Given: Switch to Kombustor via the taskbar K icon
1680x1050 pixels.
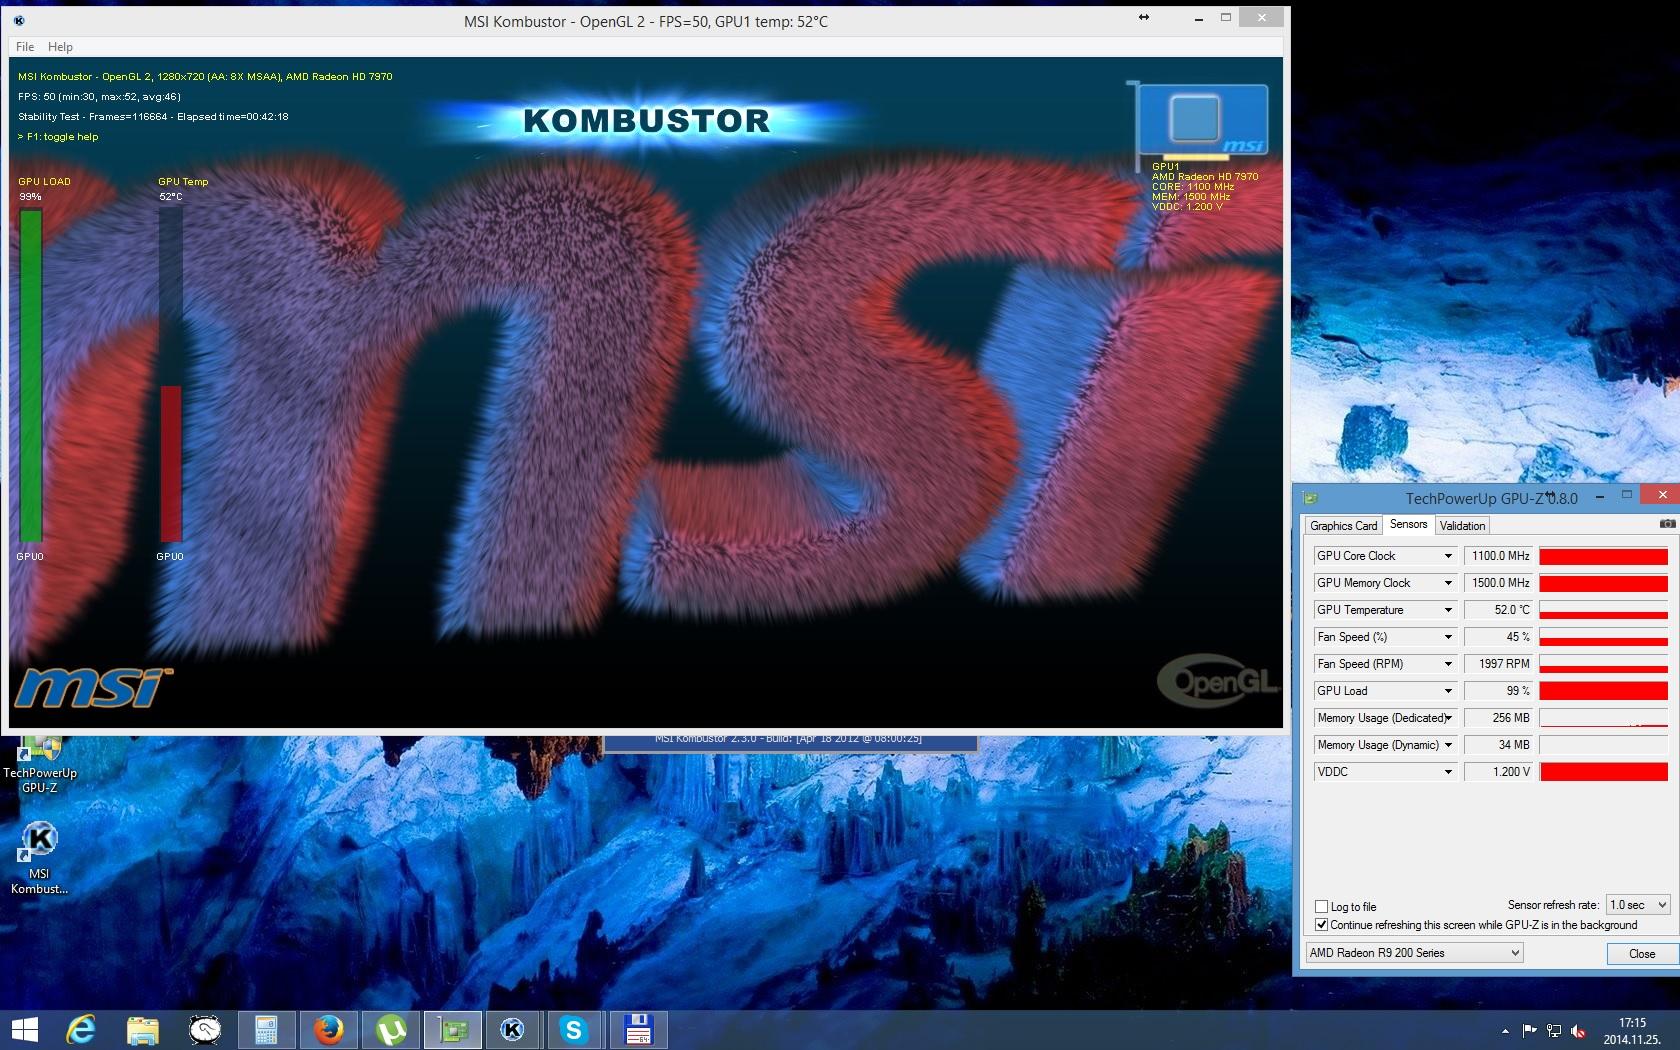Looking at the screenshot, I should pos(513,1030).
